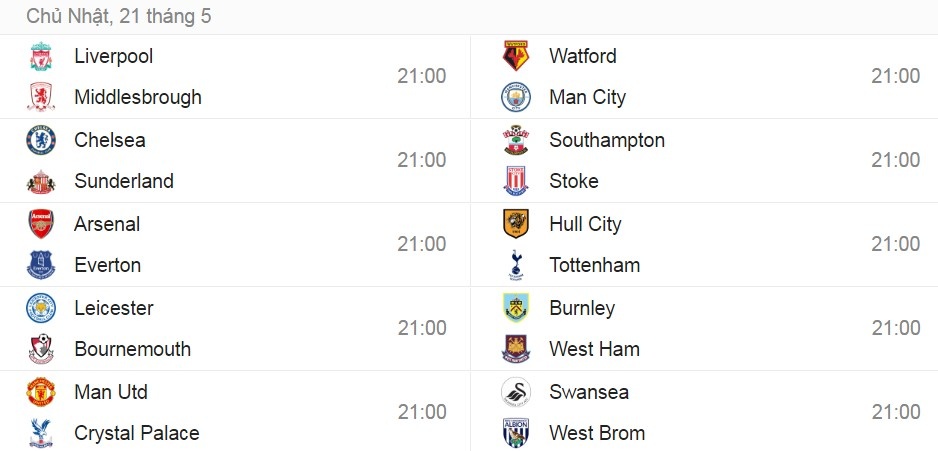Click the Man Utd club crest

(x=41, y=392)
